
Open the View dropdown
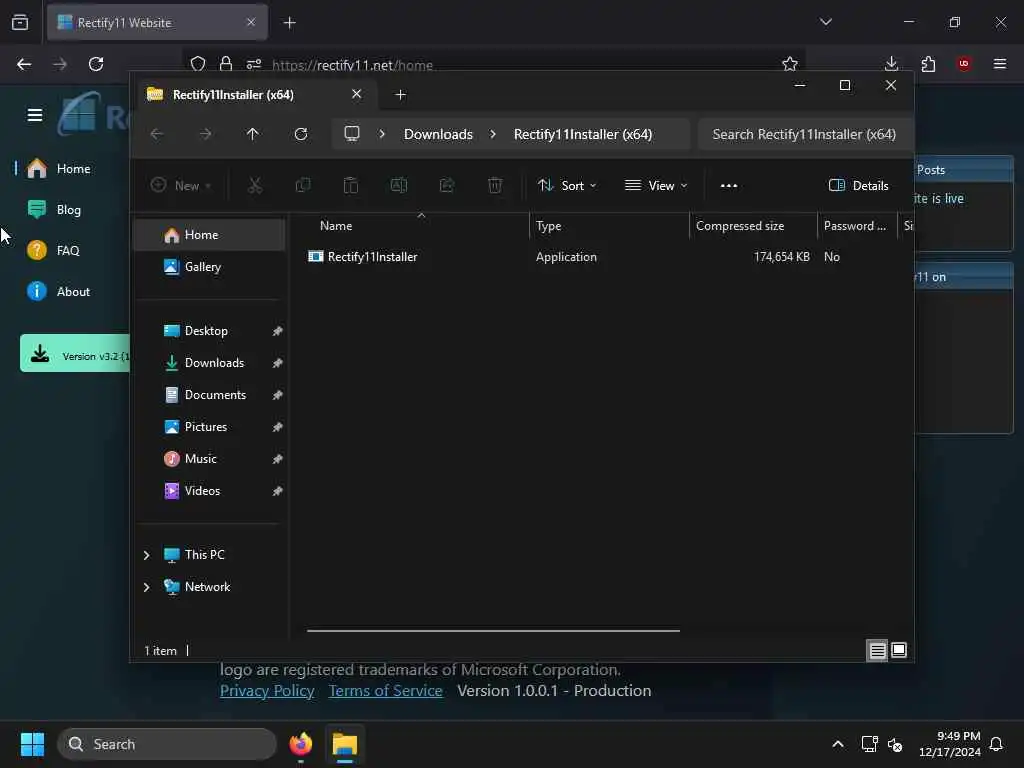[x=656, y=185]
